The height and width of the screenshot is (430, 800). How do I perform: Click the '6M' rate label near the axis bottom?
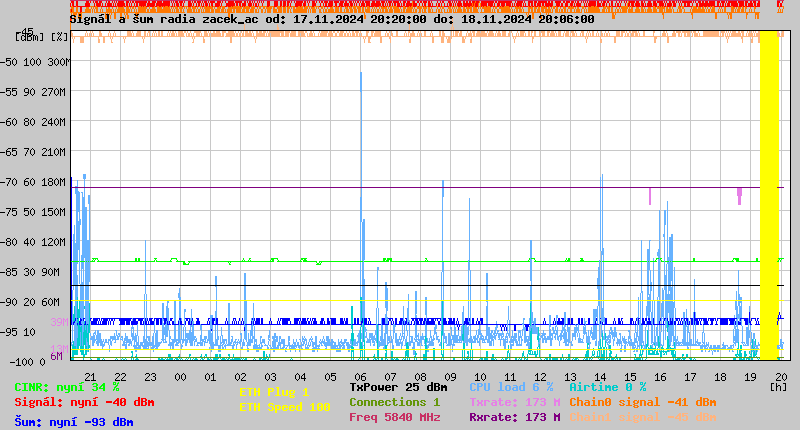tap(56, 356)
